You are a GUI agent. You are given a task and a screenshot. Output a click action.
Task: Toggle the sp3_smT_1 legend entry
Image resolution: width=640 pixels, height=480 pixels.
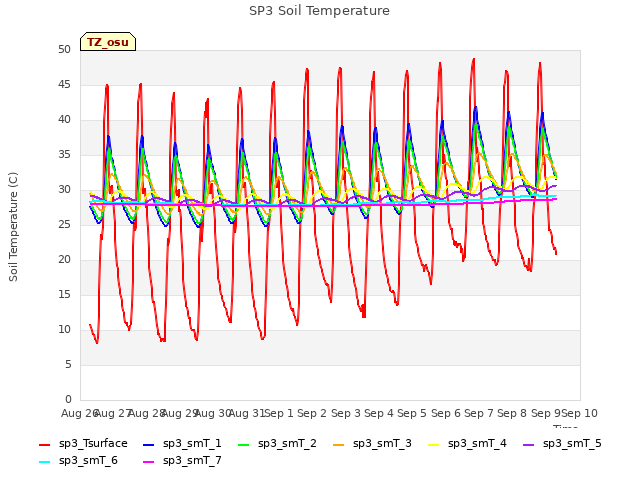point(182,444)
